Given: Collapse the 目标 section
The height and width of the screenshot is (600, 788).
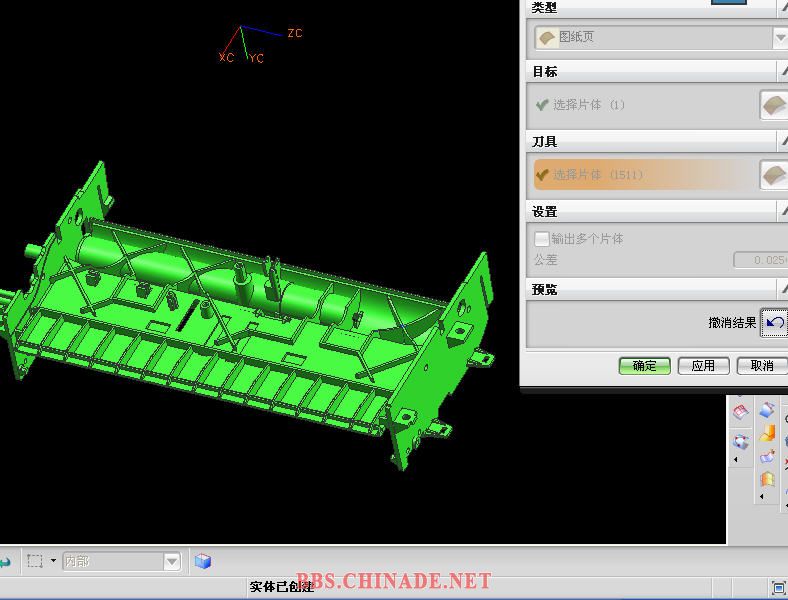Looking at the screenshot, I should click(x=782, y=72).
